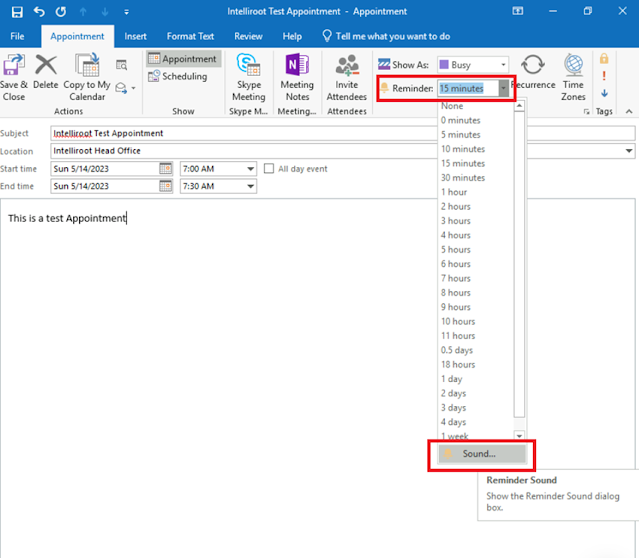Screen dimensions: 639x558
Task: Open the Help tab
Action: [292, 36]
